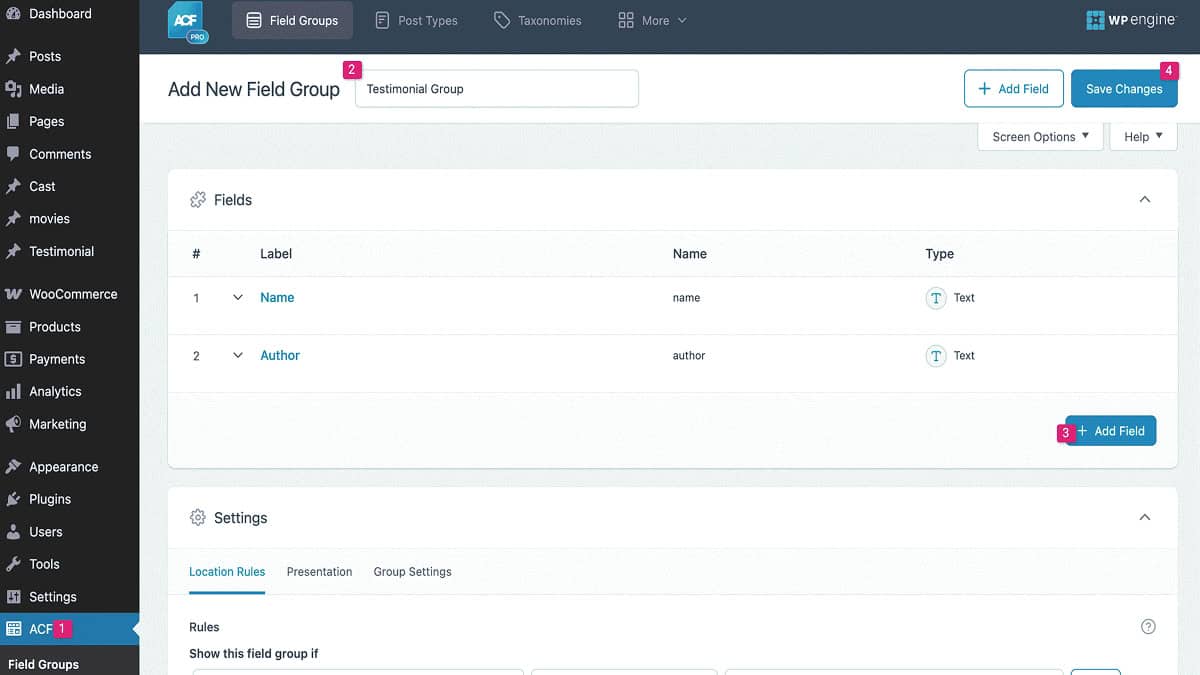
Task: Click the '#' column header
Action: (196, 254)
